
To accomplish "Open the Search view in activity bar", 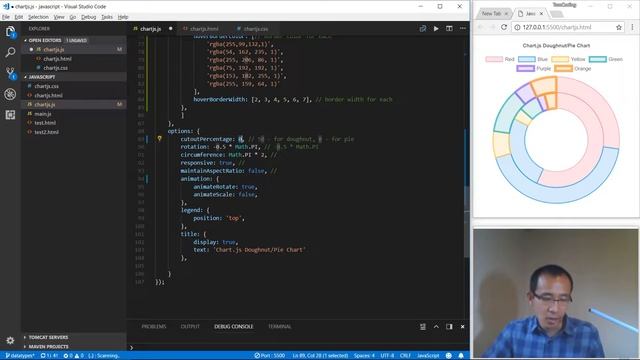I will click(10, 52).
